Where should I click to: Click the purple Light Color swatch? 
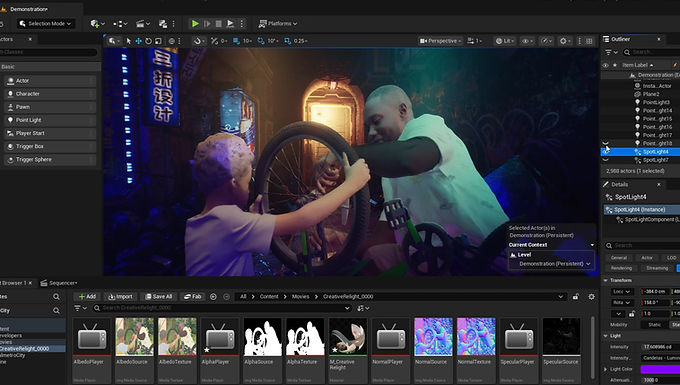tap(660, 369)
